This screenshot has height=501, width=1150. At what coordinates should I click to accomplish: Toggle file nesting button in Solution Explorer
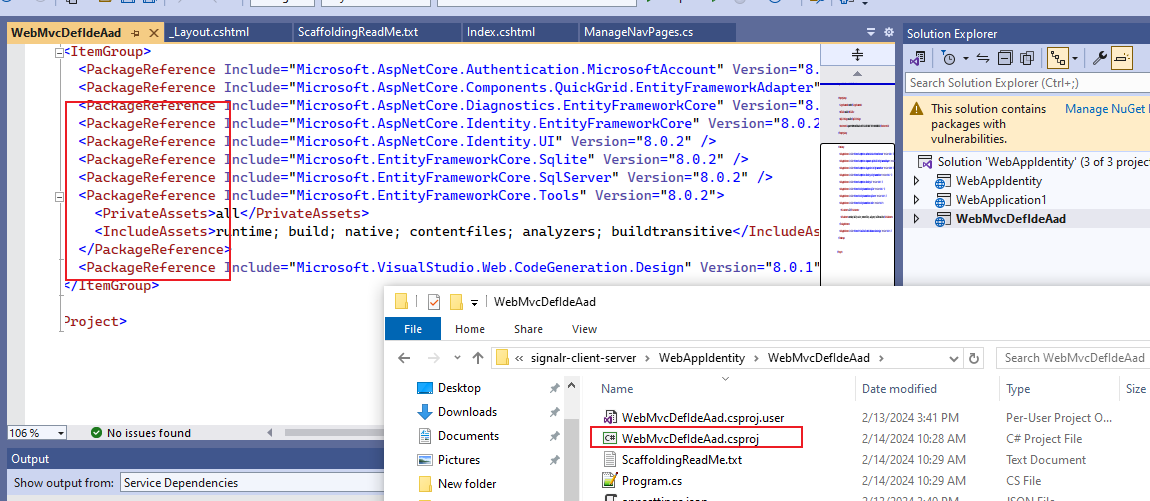[x=1057, y=57]
